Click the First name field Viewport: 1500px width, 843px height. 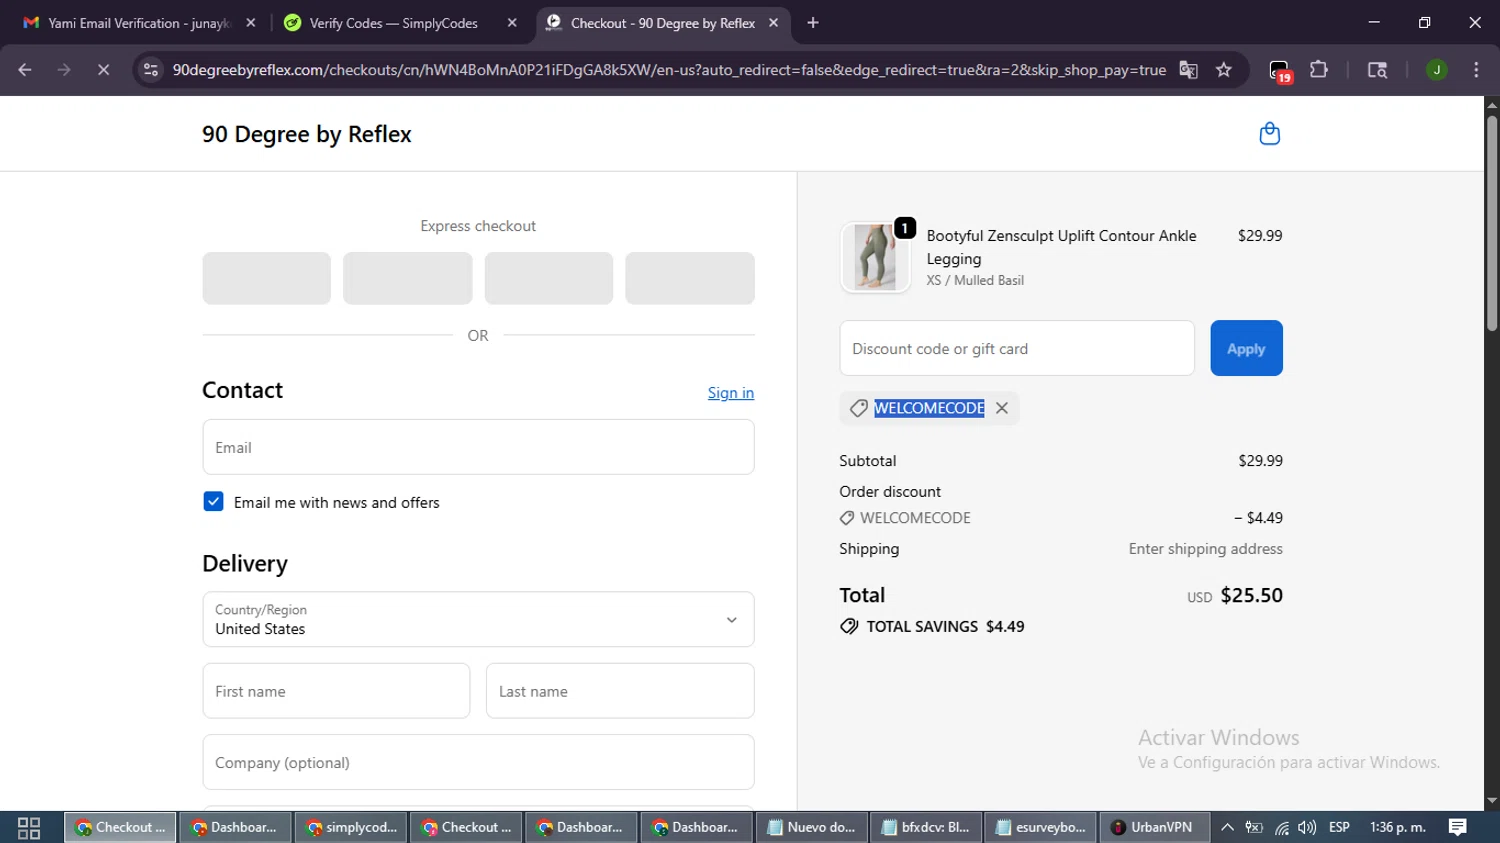336,691
